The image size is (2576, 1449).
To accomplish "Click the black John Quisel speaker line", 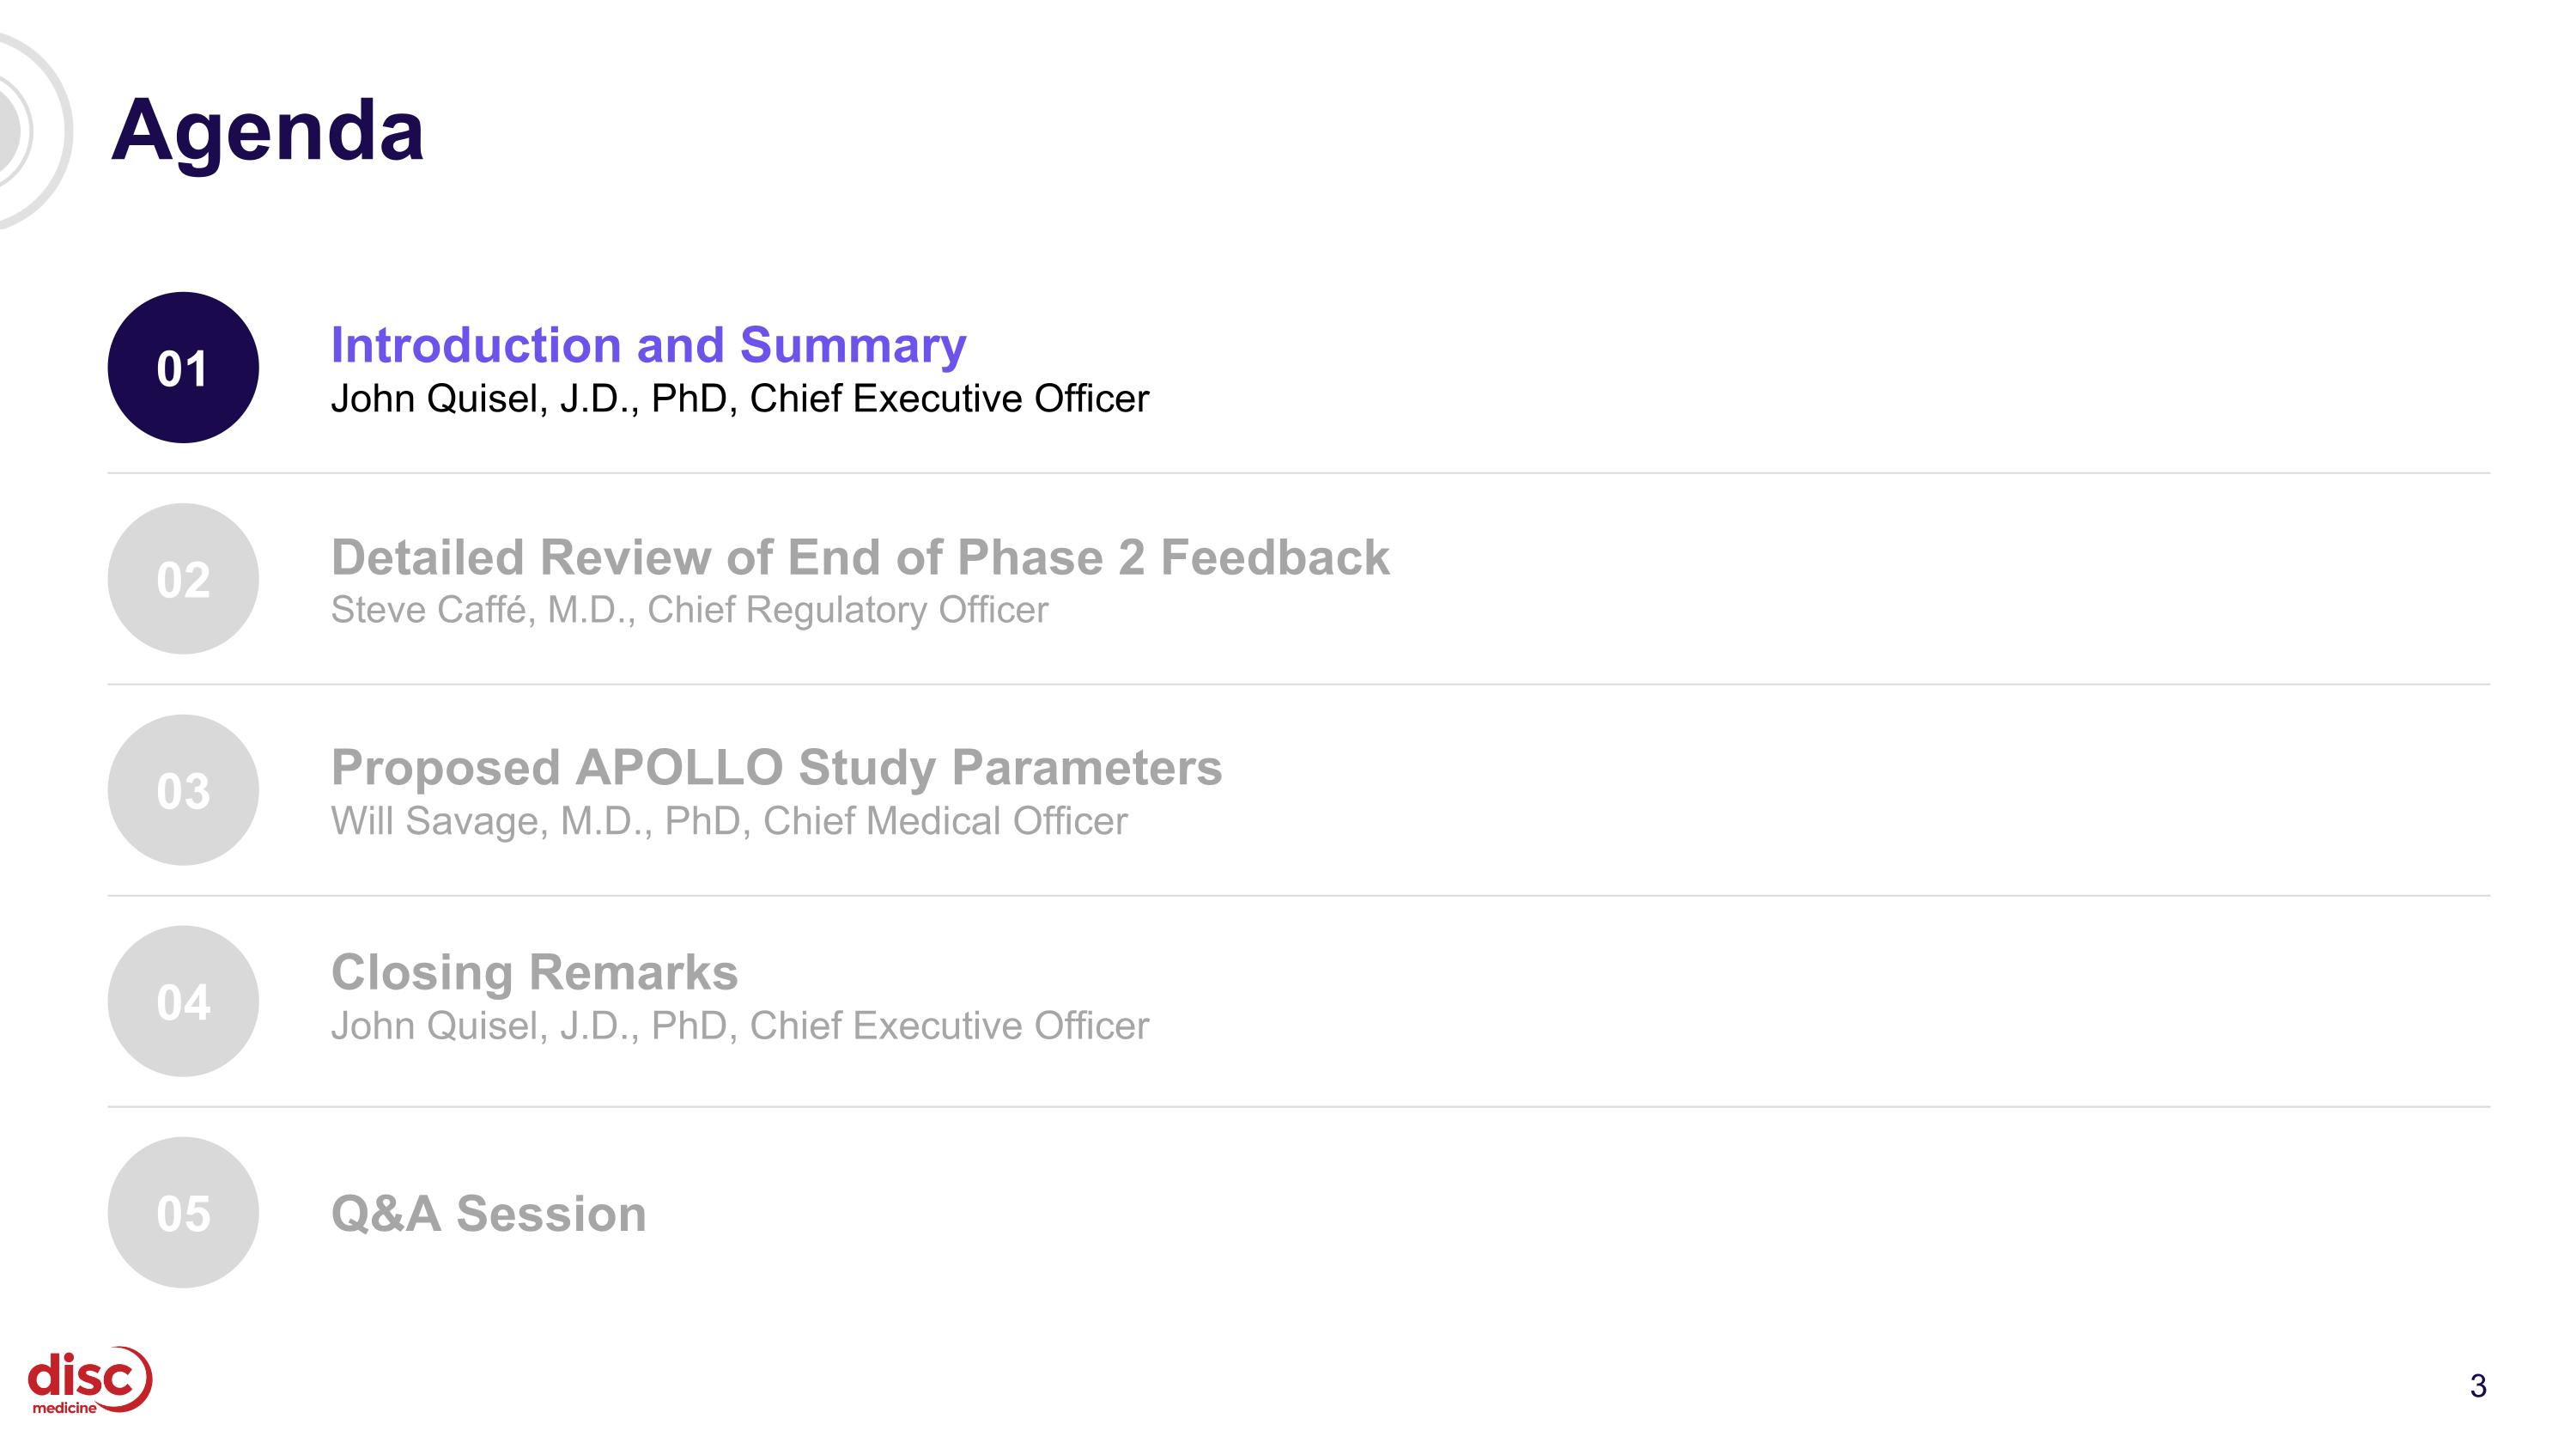I will click(x=740, y=399).
